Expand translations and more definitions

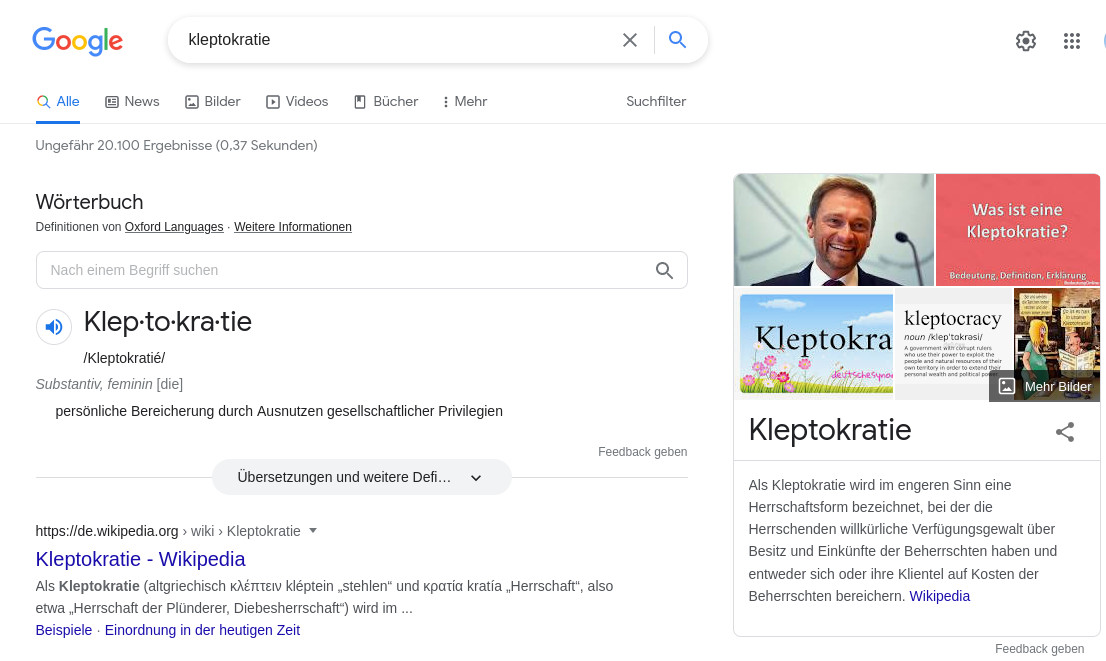tap(361, 477)
